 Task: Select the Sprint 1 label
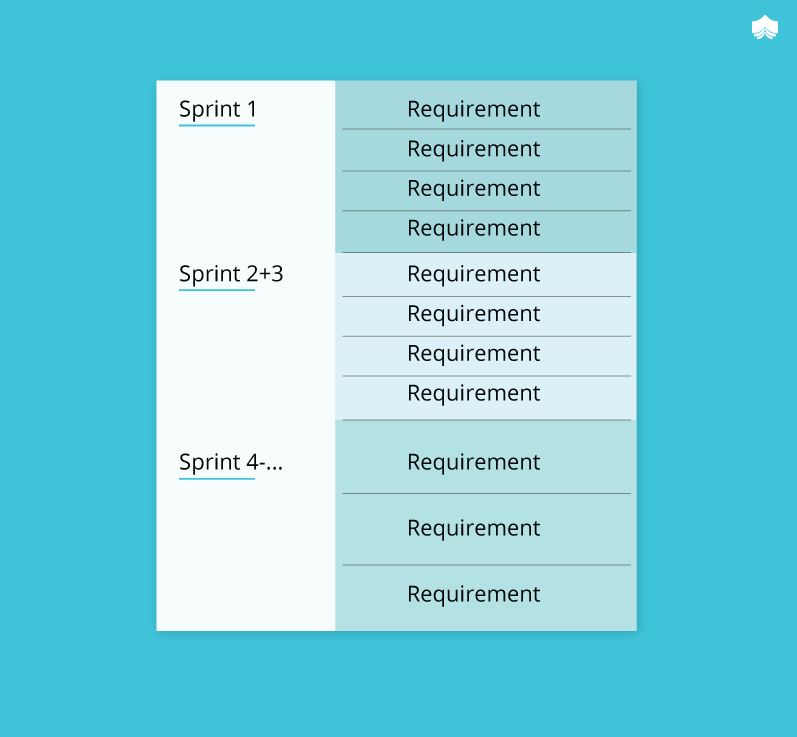click(x=218, y=109)
